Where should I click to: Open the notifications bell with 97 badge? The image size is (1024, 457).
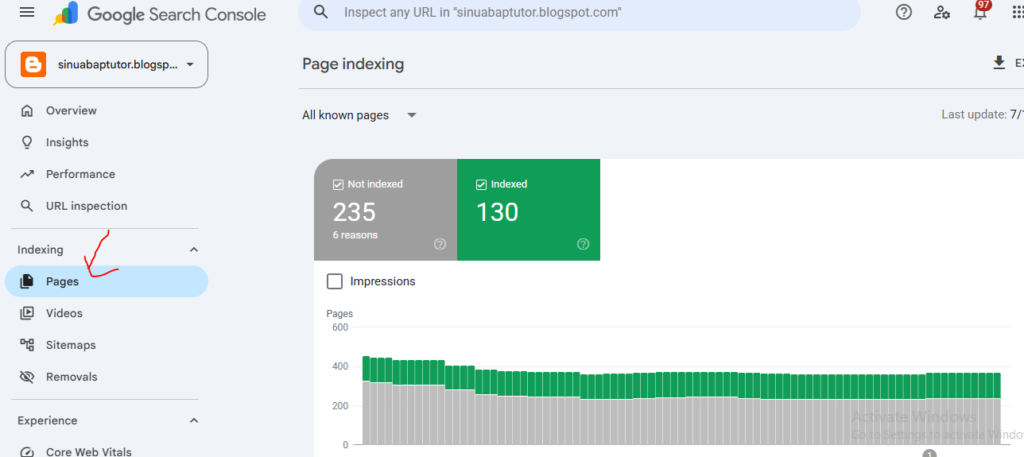tap(981, 10)
